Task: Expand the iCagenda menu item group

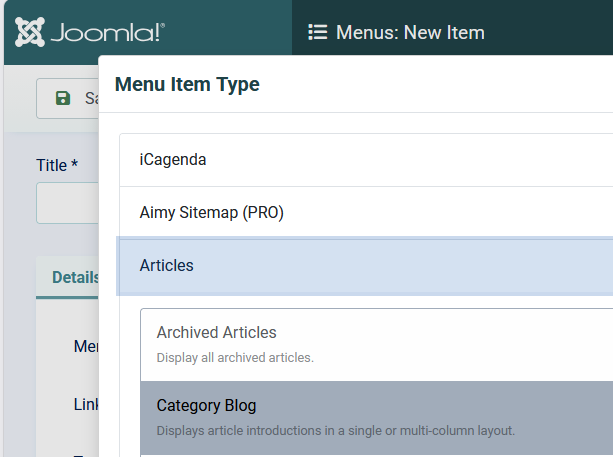Action: pos(366,160)
